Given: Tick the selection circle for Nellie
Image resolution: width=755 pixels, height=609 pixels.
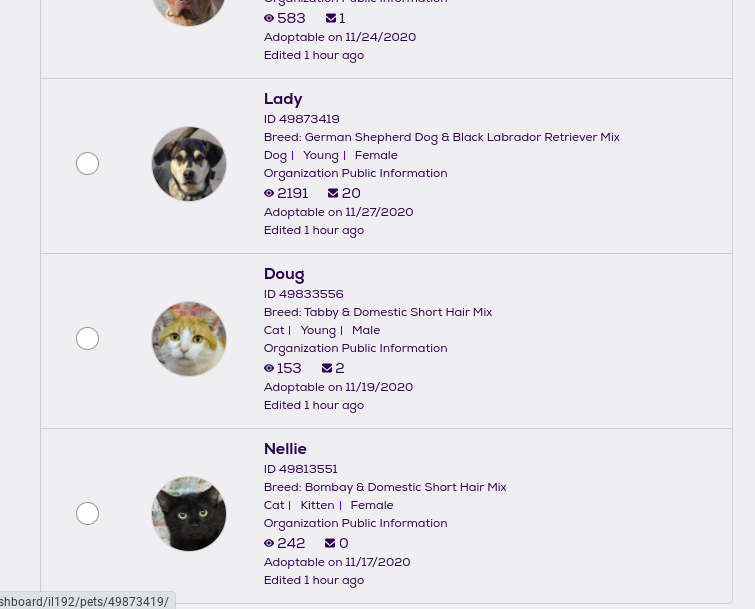Looking at the screenshot, I should [x=88, y=514].
